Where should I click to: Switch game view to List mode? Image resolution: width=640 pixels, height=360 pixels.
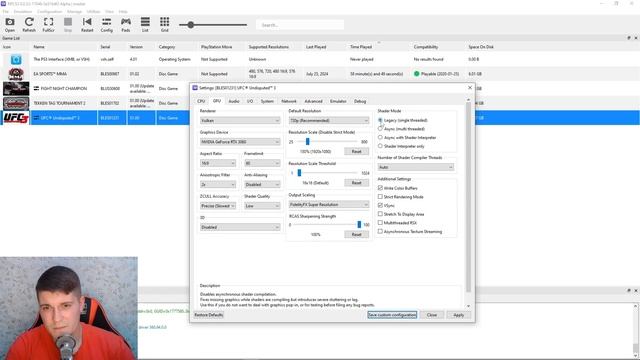145,24
